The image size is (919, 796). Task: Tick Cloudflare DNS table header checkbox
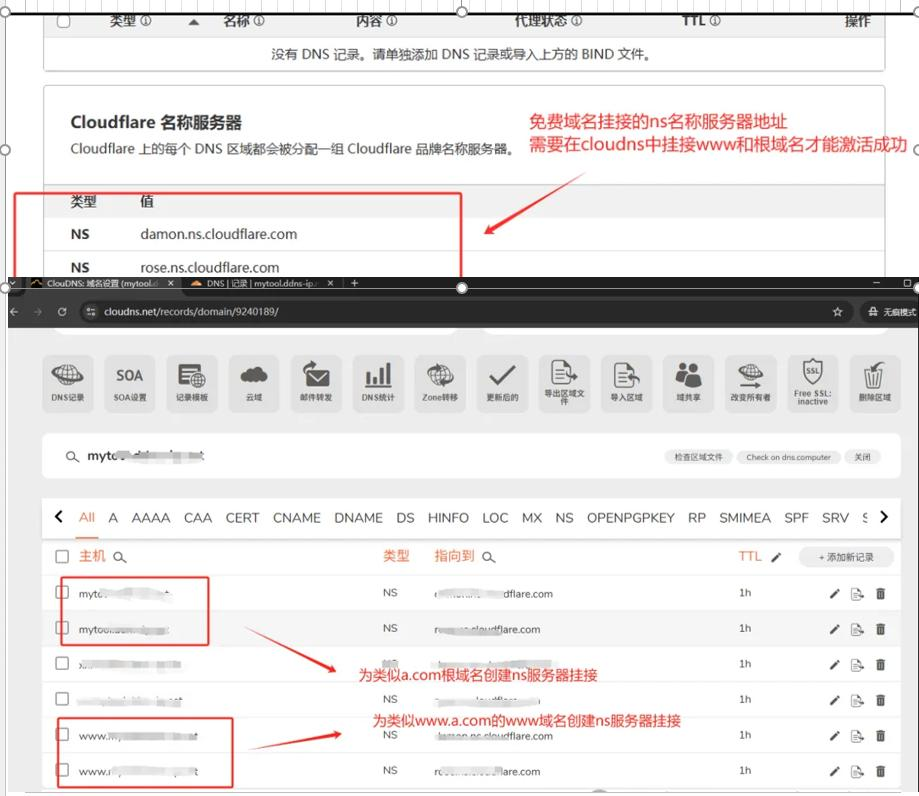[x=64, y=22]
